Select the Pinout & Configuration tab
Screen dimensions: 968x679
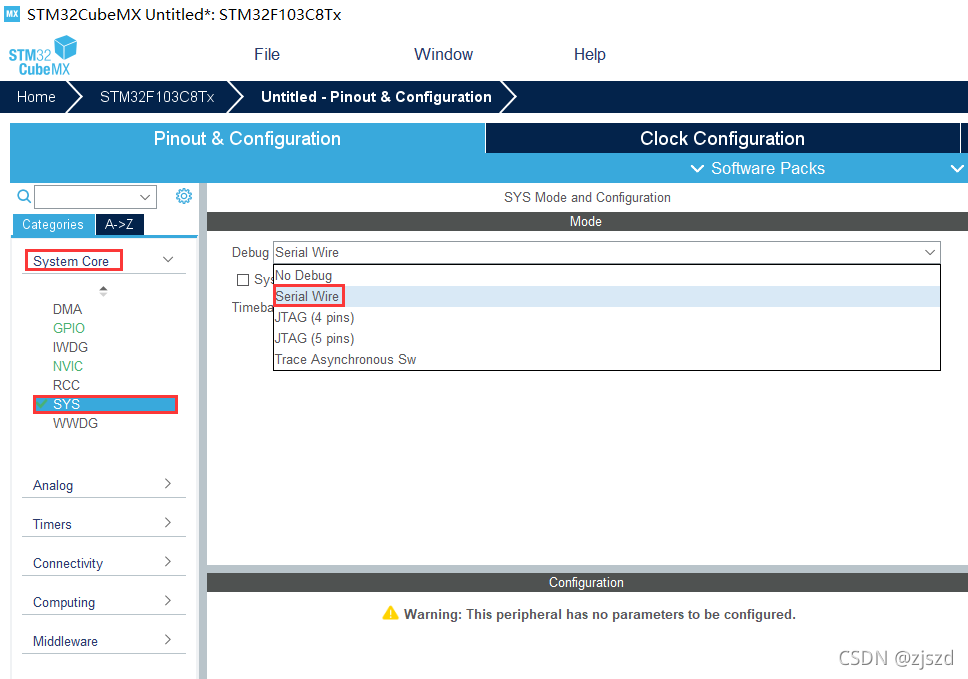tap(247, 138)
